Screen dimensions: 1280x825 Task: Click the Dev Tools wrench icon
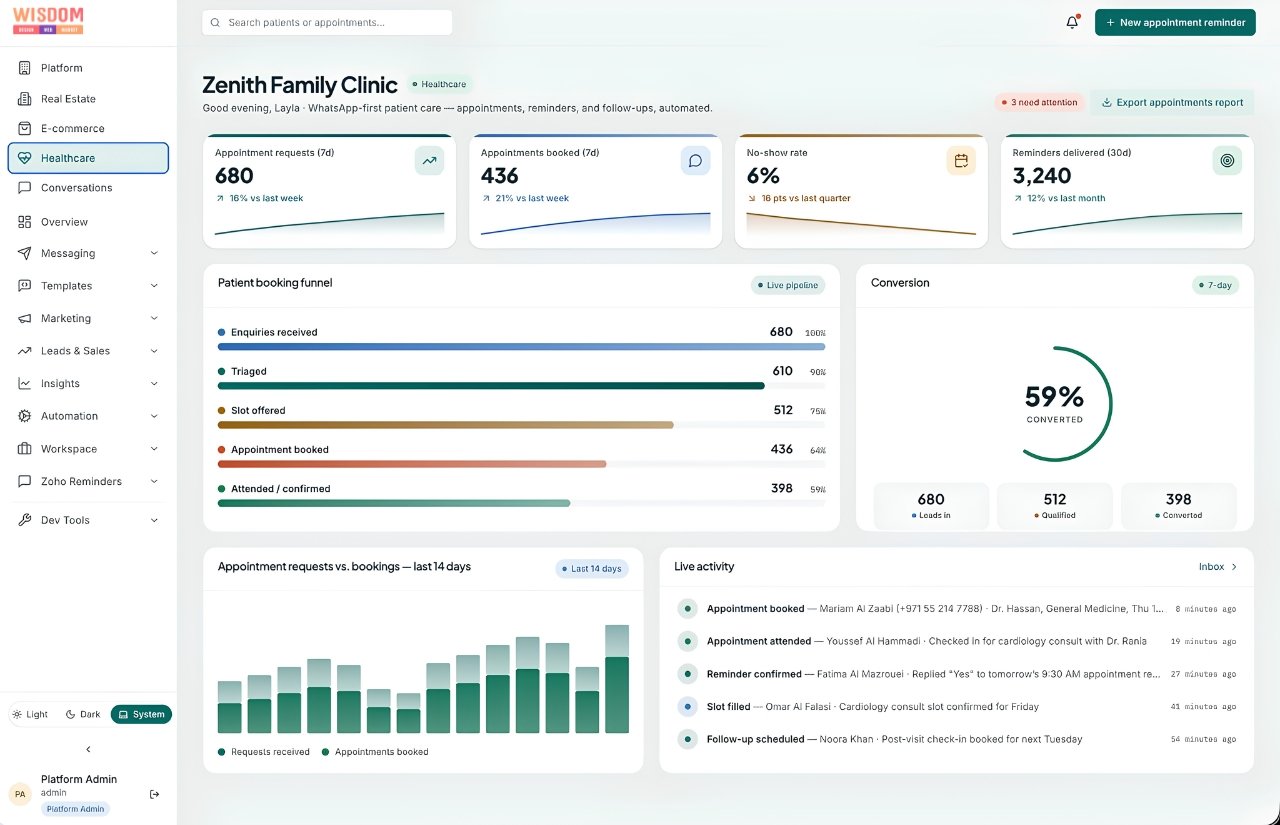pyautogui.click(x=24, y=520)
